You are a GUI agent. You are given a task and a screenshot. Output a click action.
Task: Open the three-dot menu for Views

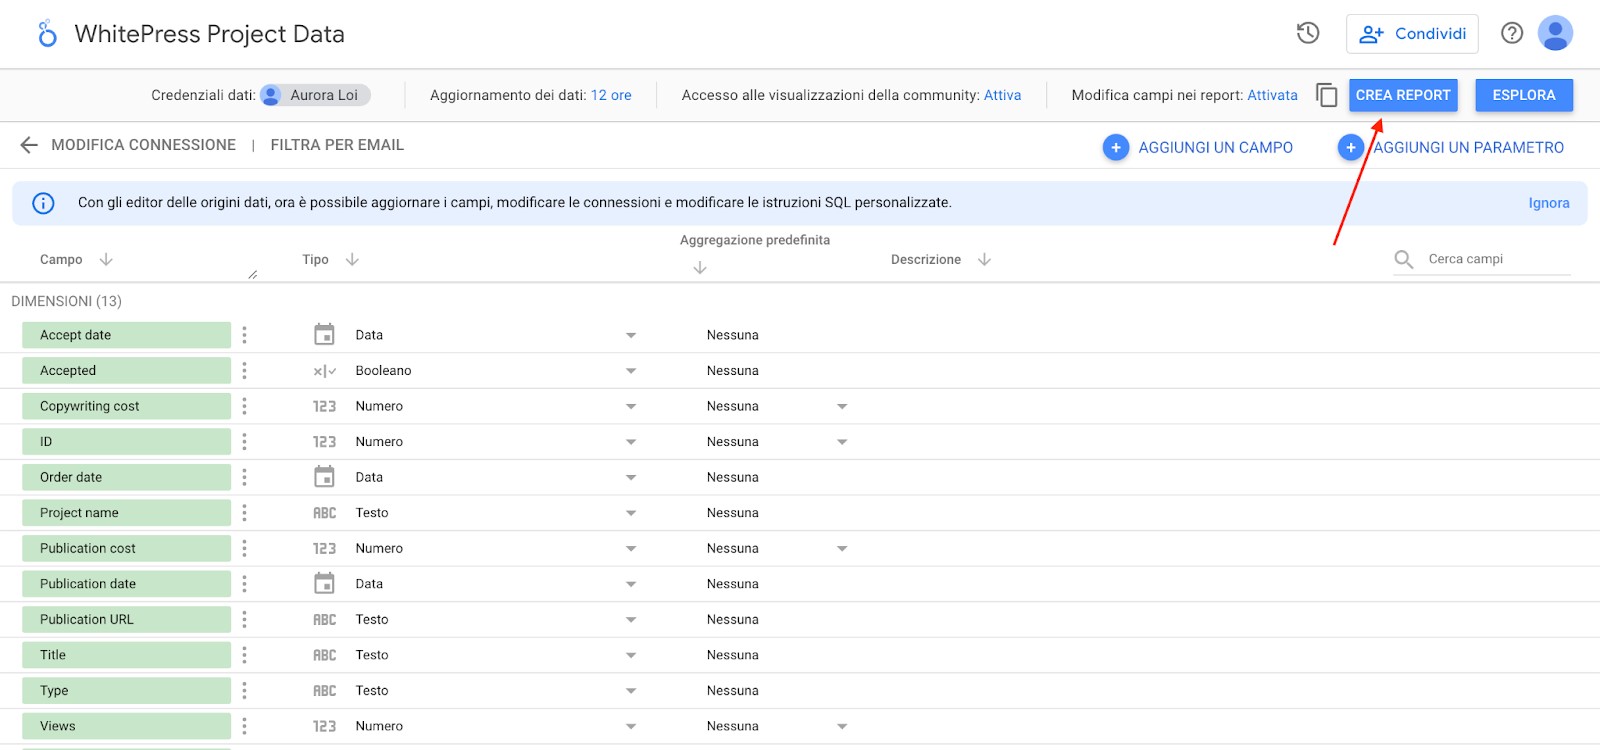tap(244, 726)
